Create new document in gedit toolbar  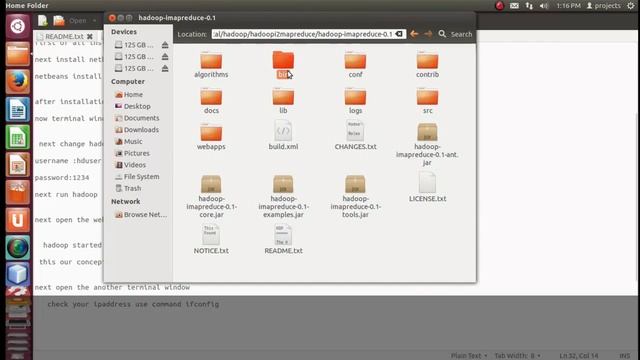click(x=42, y=20)
